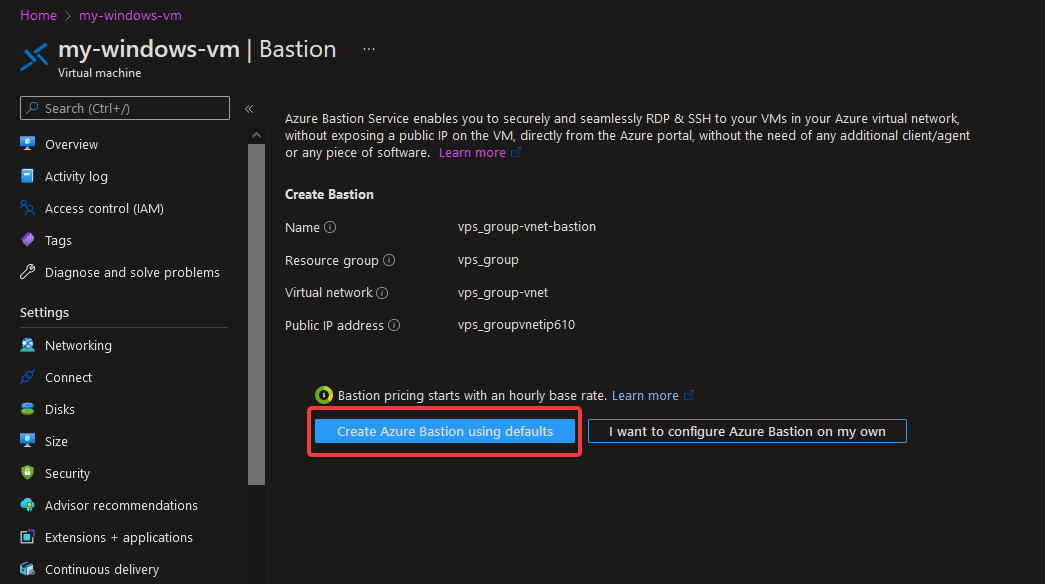This screenshot has width=1045, height=584.
Task: Follow the Learn more link in the description
Action: (x=472, y=153)
